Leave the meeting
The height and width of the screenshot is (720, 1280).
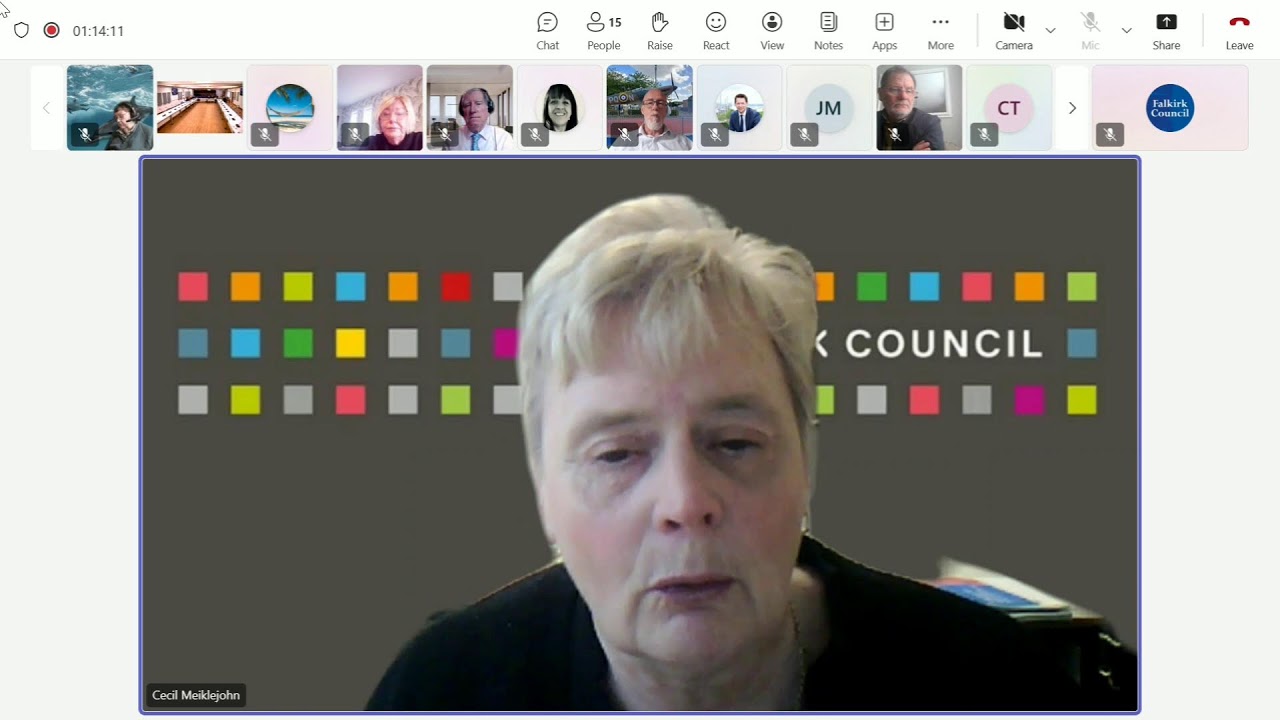[1239, 31]
